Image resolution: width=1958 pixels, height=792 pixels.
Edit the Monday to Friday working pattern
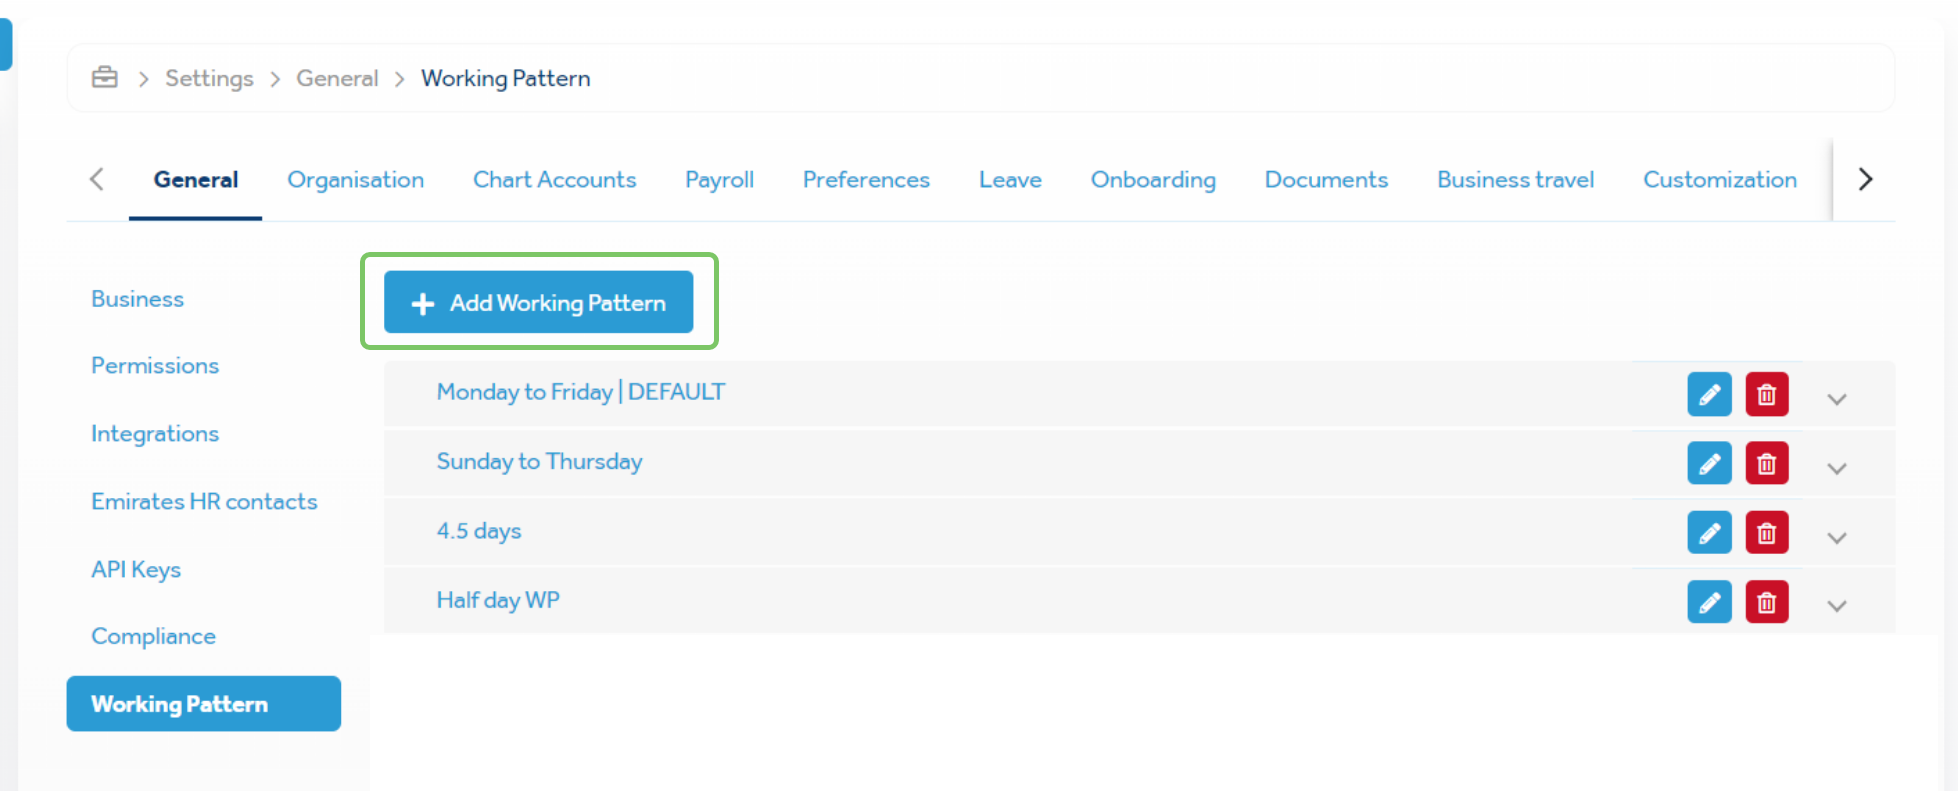coord(1709,394)
